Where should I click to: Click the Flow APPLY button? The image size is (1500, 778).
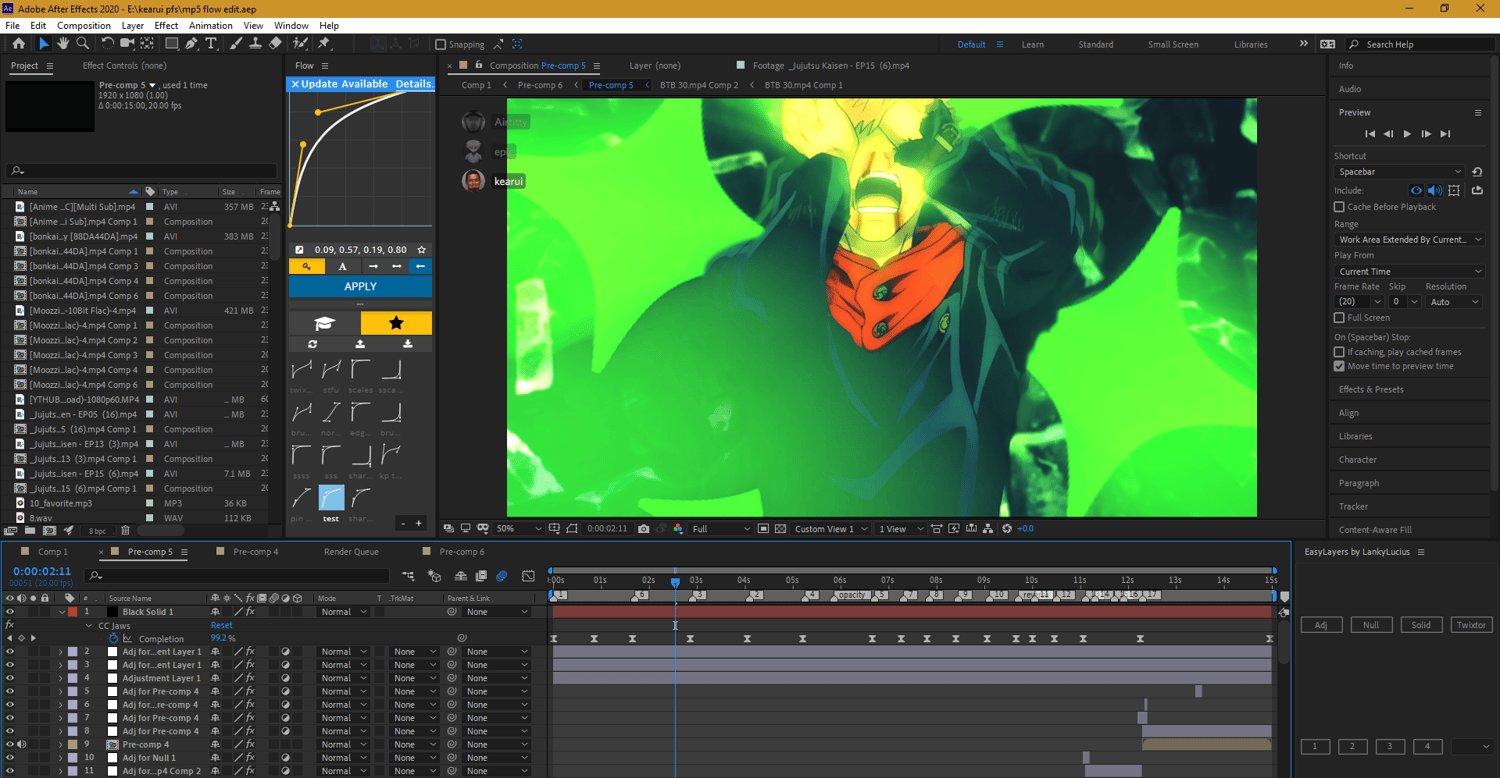360,287
